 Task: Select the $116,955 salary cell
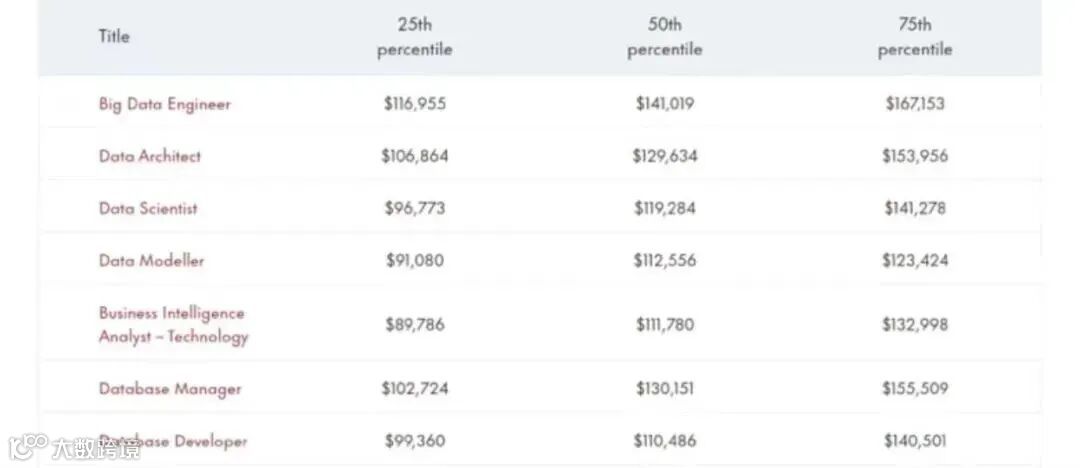point(414,104)
